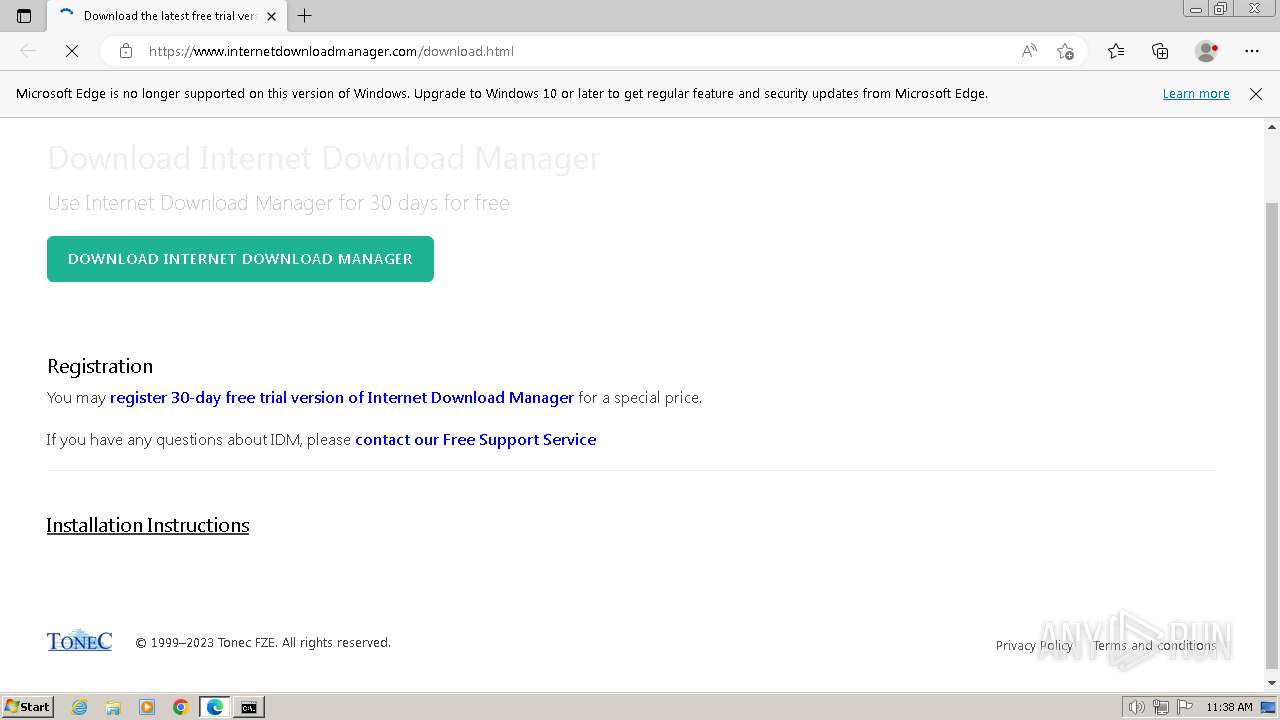Click the show desktop tray monitor icon
The width and height of the screenshot is (1280, 720).
[x=1268, y=707]
